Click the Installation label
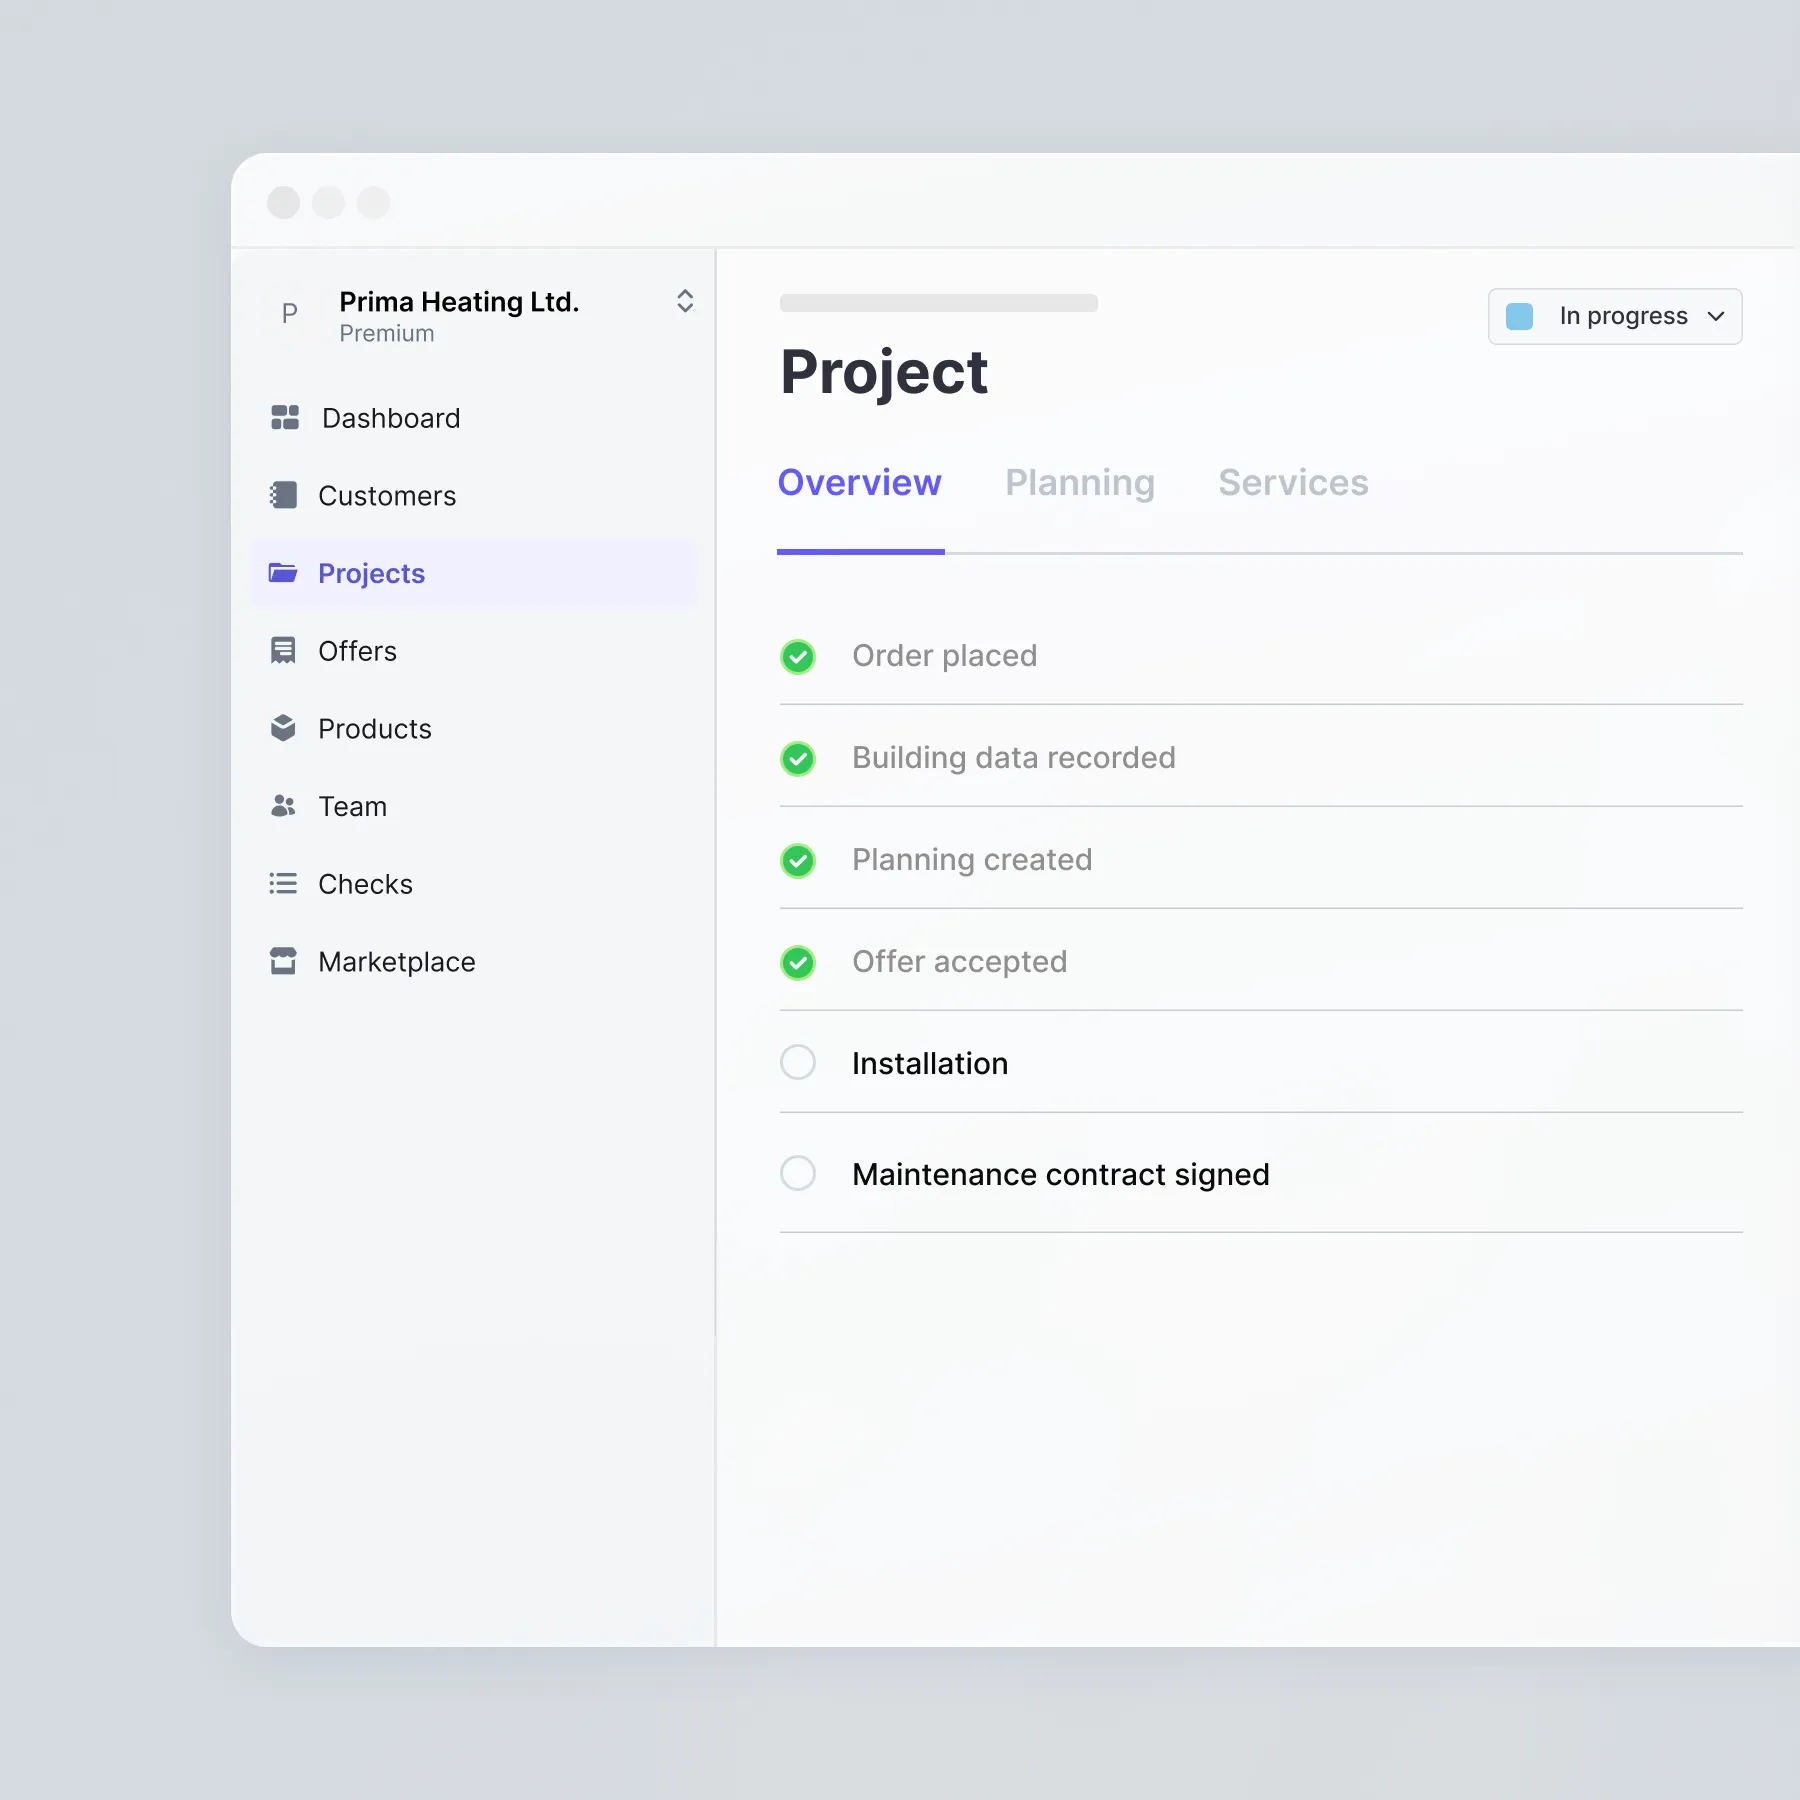This screenshot has height=1800, width=1800. [930, 1063]
